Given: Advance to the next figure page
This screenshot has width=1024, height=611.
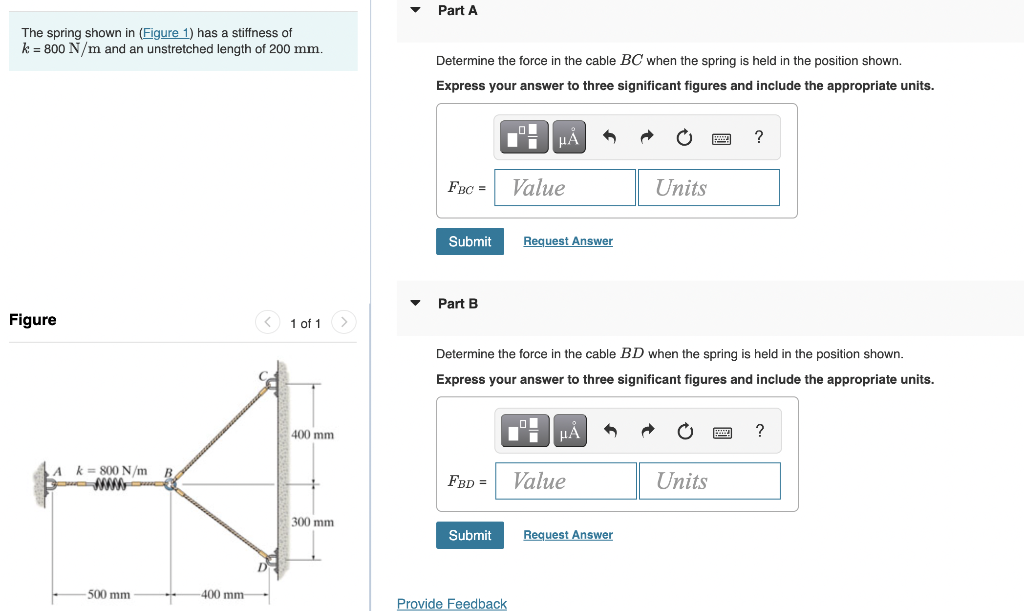Looking at the screenshot, I should click(343, 322).
